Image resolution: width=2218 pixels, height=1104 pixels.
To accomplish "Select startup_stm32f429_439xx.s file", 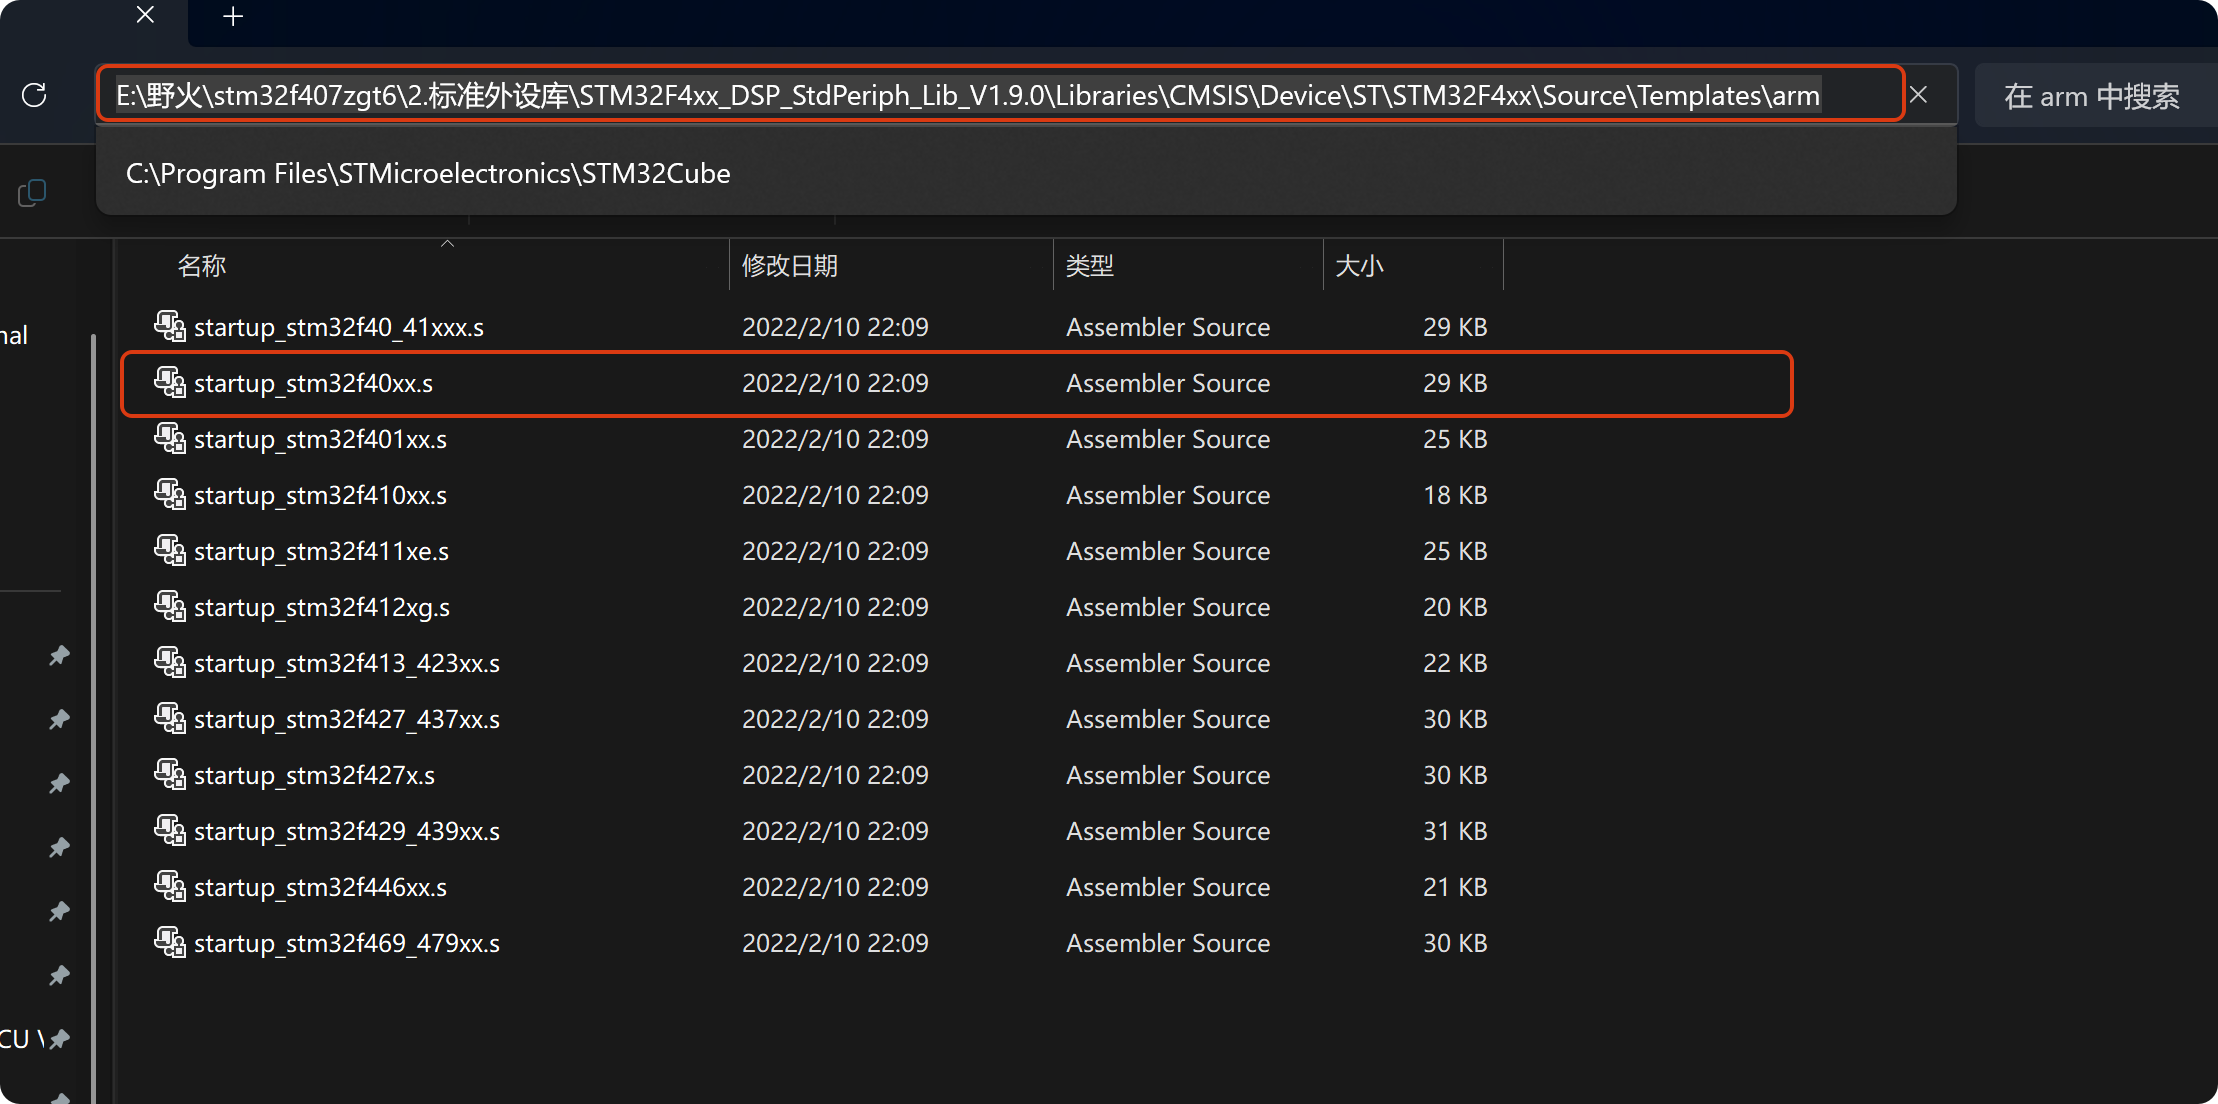I will click(x=346, y=831).
